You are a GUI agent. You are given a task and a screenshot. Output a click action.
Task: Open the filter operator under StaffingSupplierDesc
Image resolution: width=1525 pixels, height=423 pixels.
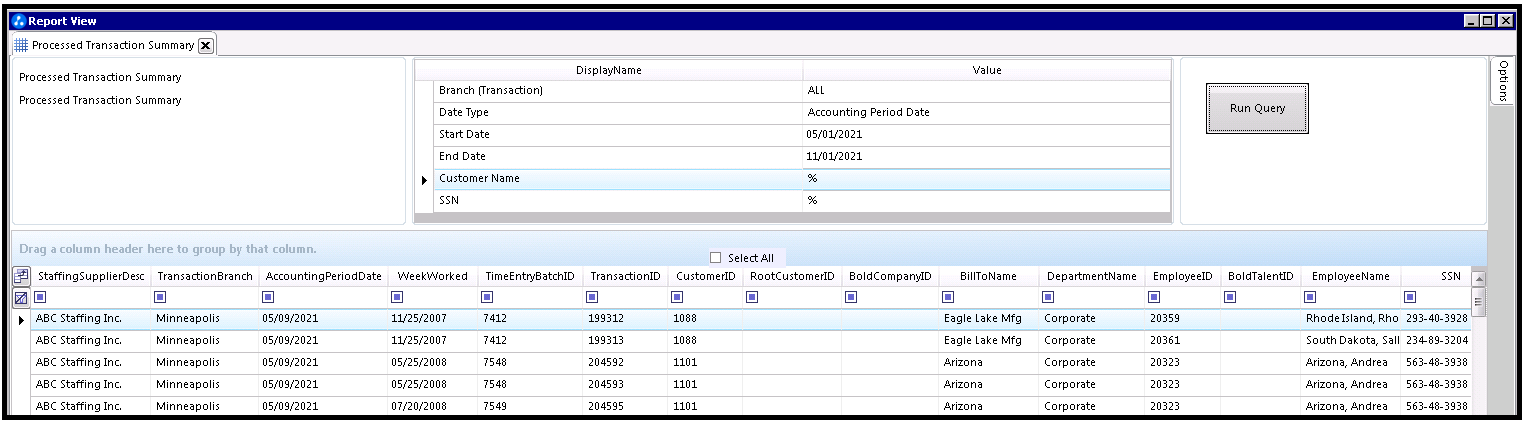click(x=40, y=297)
